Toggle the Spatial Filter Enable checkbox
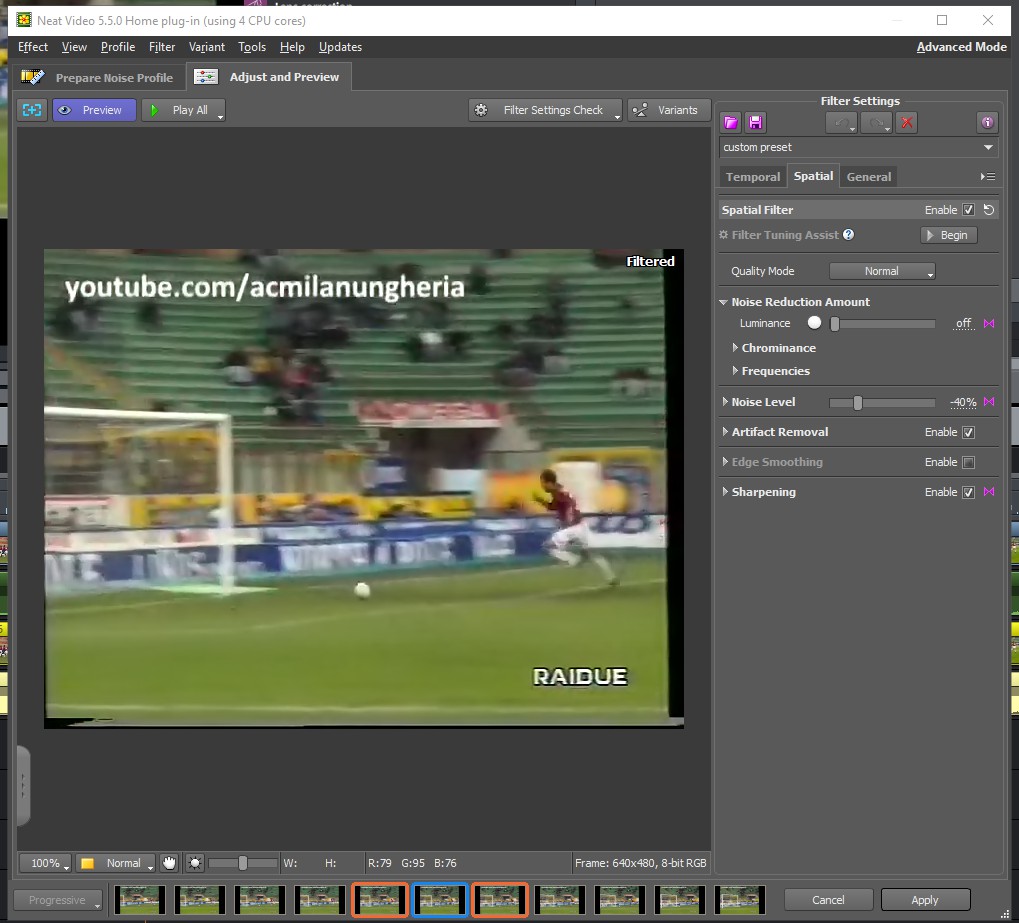The image size is (1019, 923). click(968, 210)
